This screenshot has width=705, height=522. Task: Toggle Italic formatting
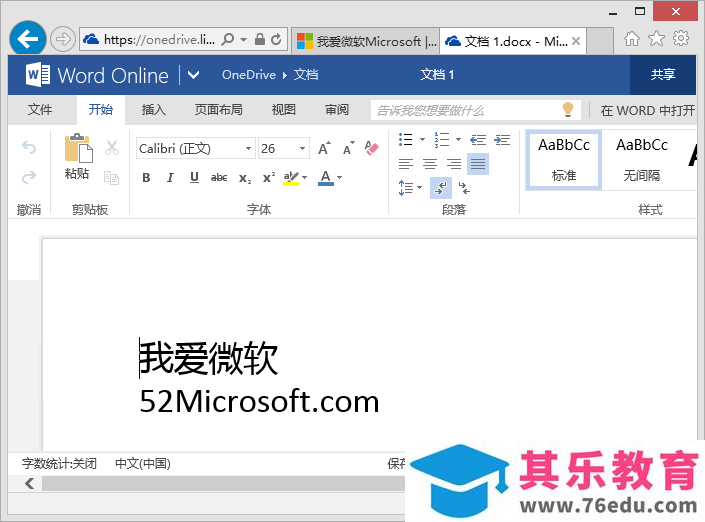(x=170, y=178)
